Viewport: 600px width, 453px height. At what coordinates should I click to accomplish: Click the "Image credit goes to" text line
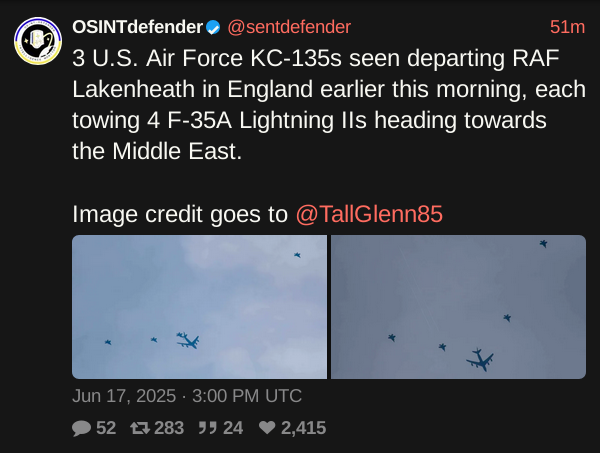(179, 214)
